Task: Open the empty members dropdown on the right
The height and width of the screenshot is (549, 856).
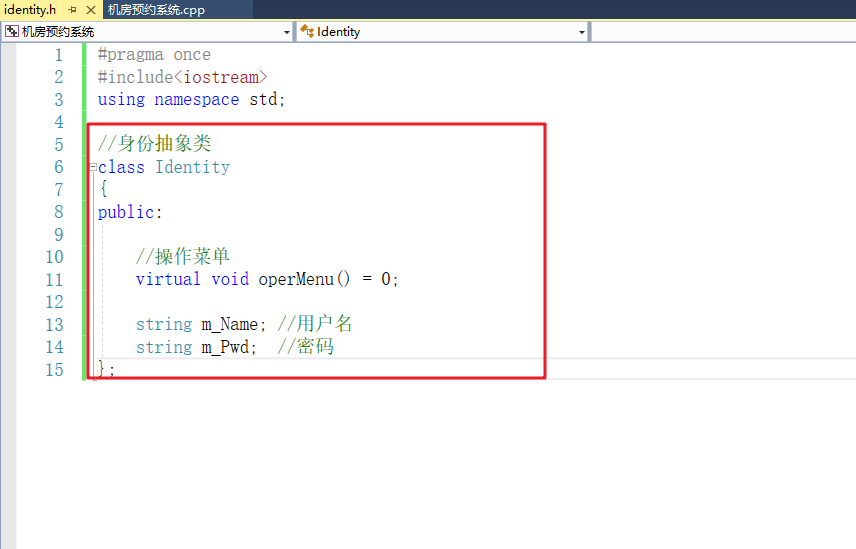Action: pyautogui.click(x=722, y=32)
